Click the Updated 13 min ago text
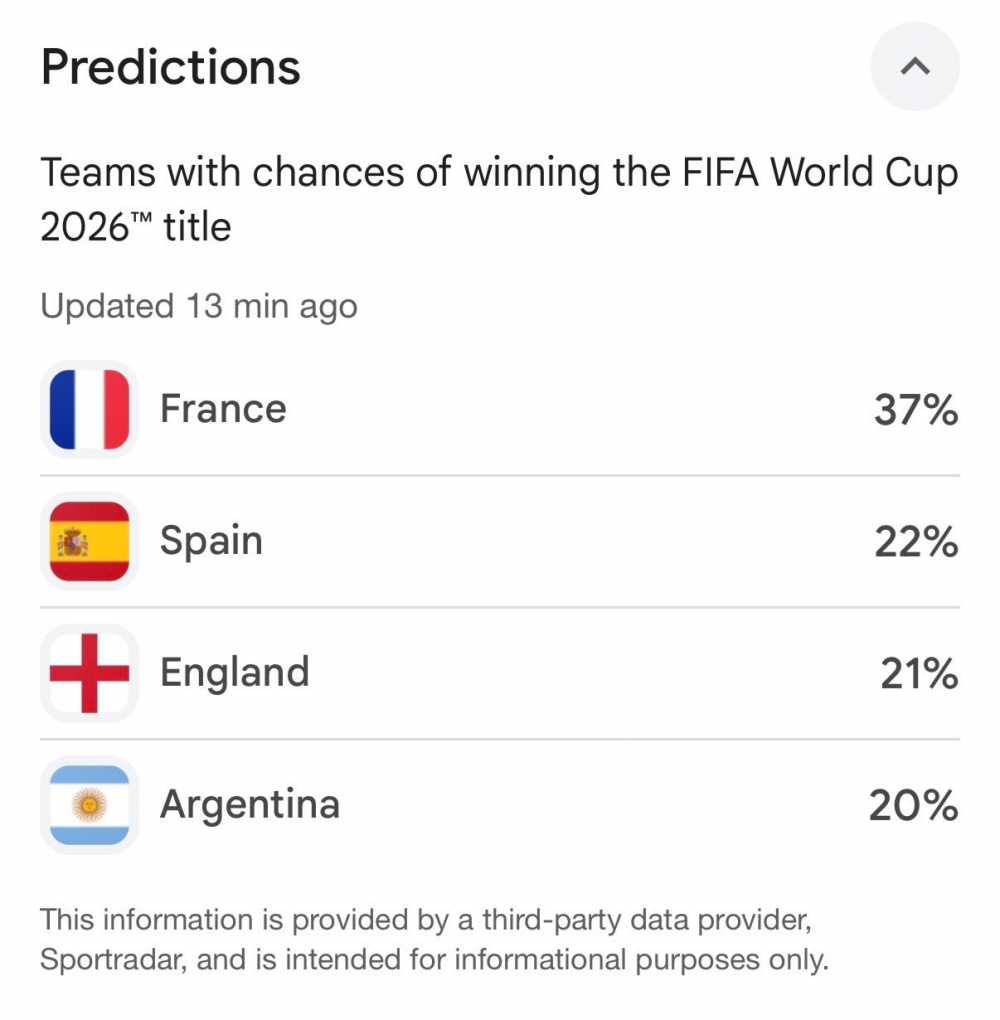The image size is (1000, 1020). (x=199, y=306)
